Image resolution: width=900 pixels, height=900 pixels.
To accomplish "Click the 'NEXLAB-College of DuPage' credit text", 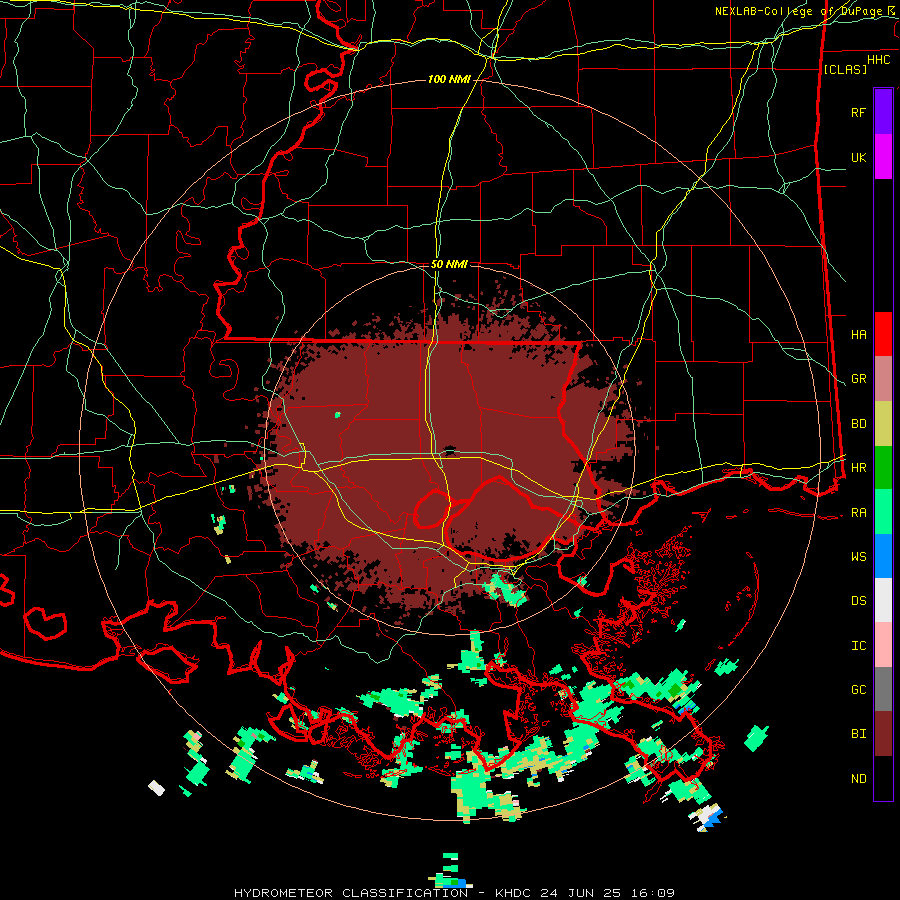I will (x=800, y=11).
